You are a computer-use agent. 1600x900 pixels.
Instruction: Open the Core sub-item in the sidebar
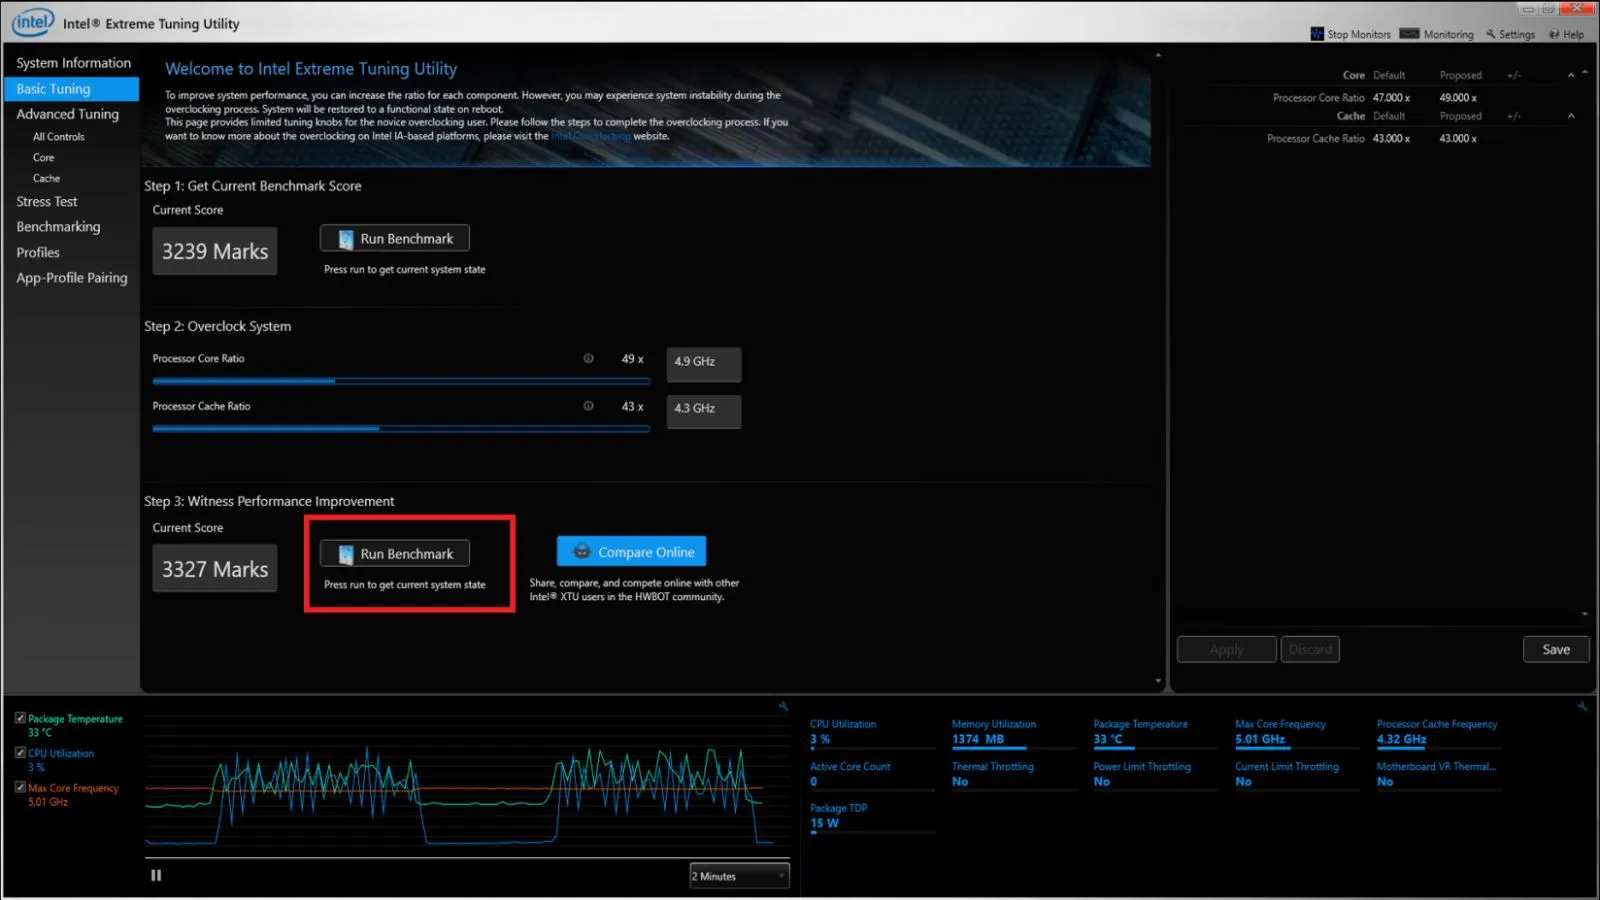[43, 158]
